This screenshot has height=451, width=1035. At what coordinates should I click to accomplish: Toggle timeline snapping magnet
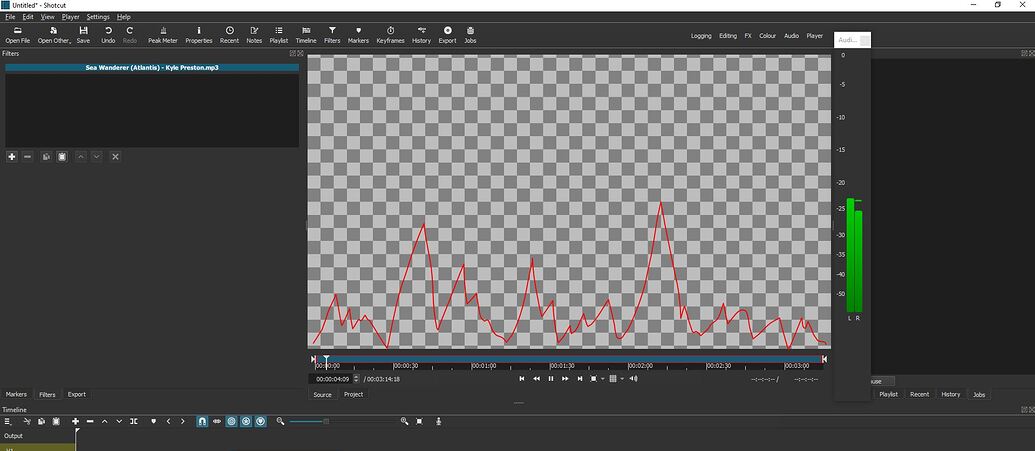[x=202, y=421]
